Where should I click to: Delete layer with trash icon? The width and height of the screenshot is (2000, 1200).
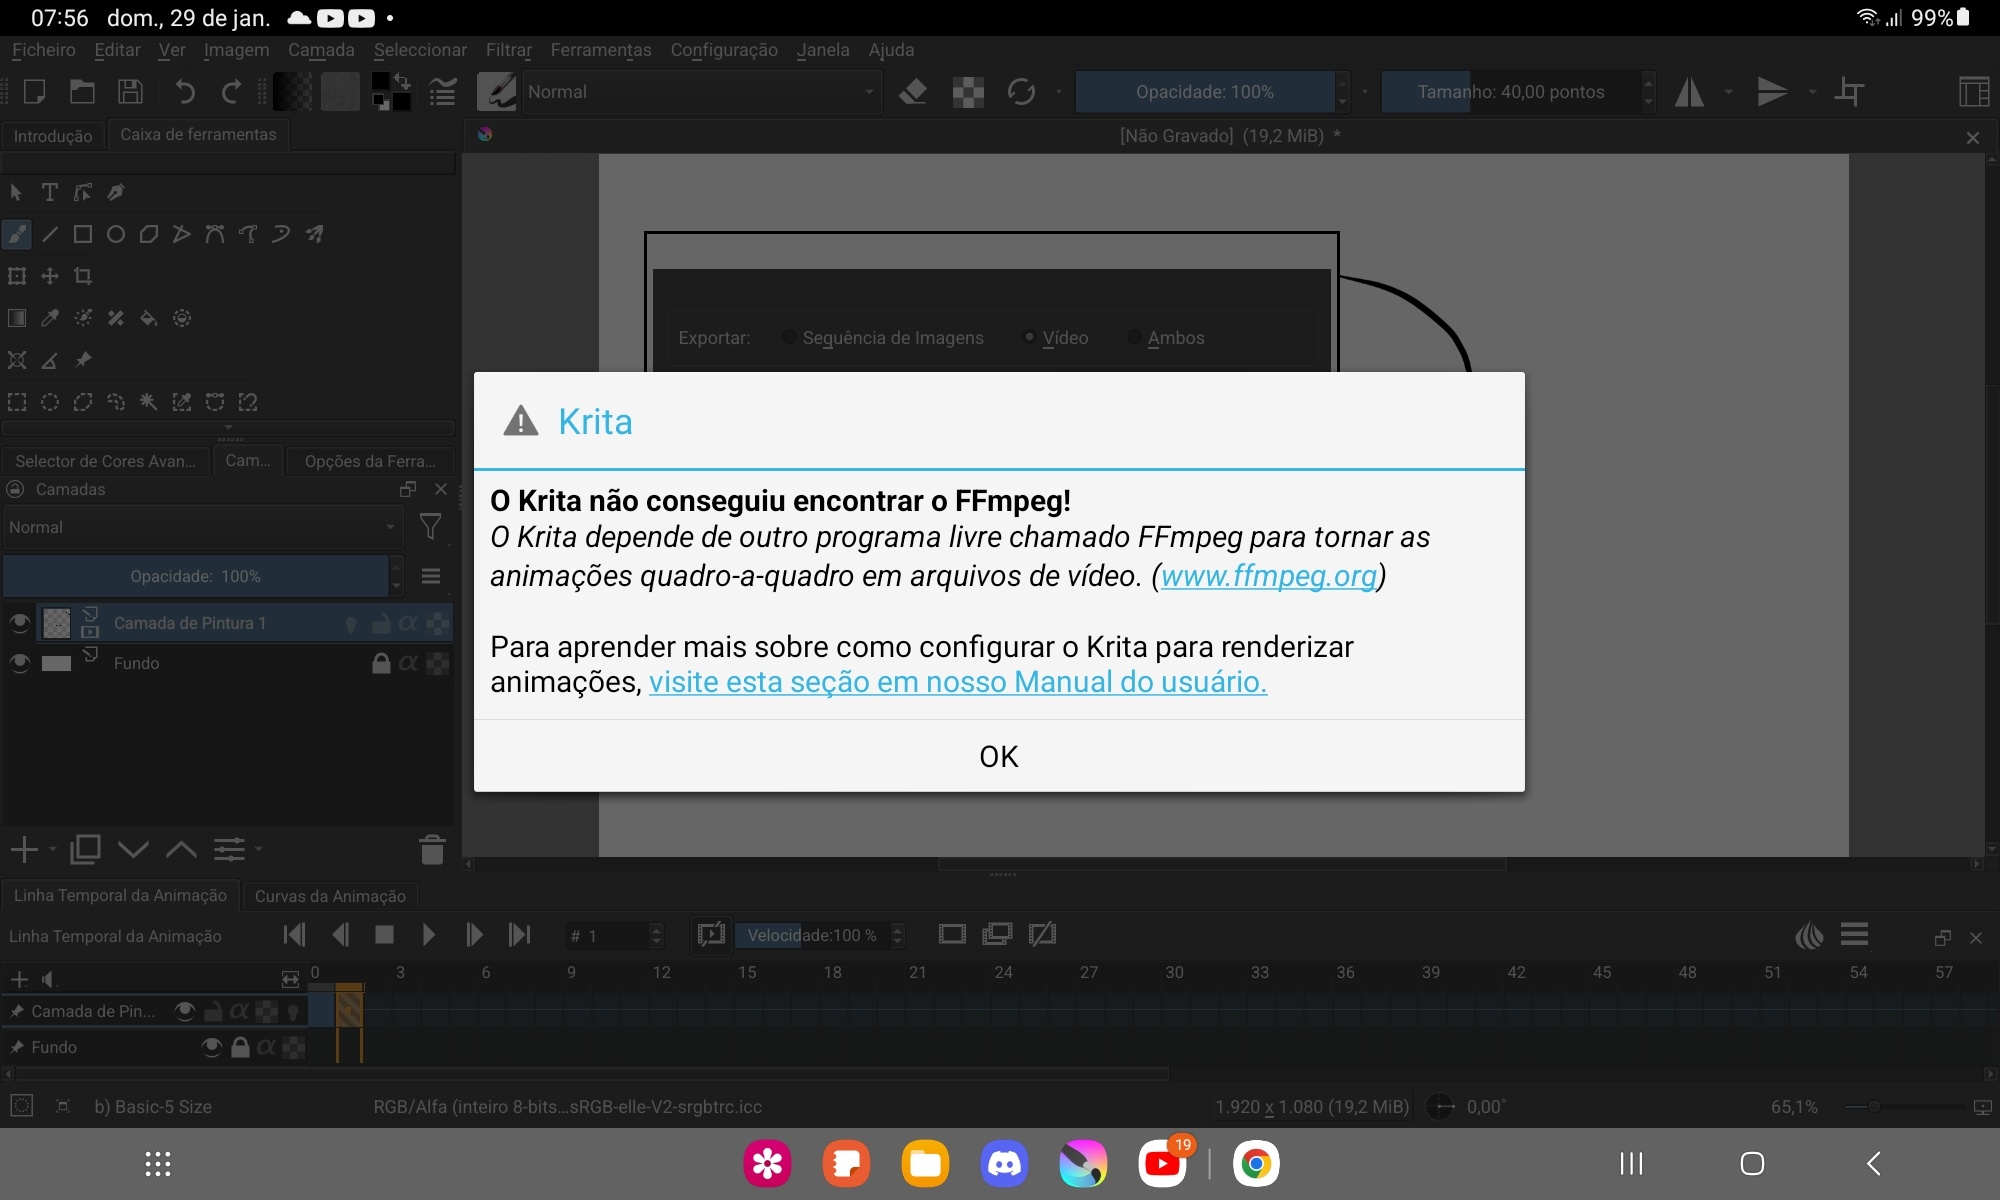[x=432, y=850]
